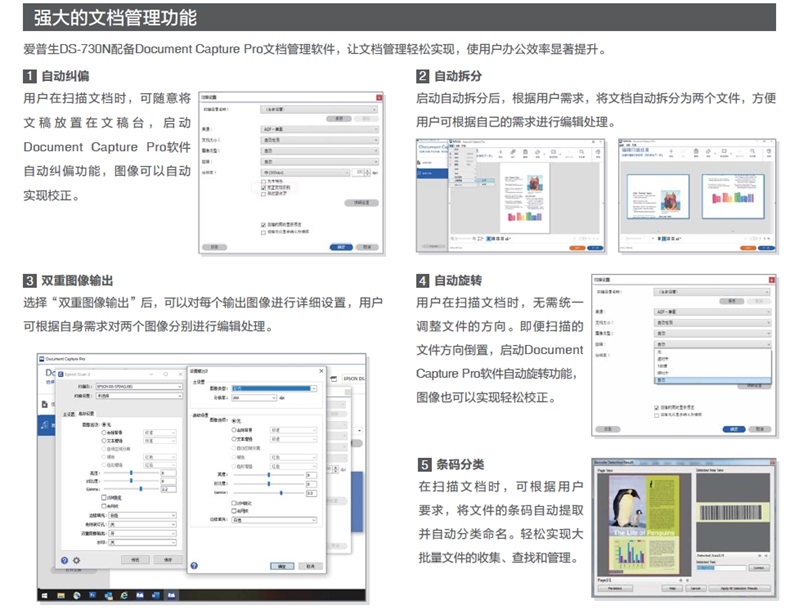790x614 pixels.
Task: Uncheck the ticked skew-correction checkbox in 自动纠偏 dialog
Action: click(x=263, y=187)
